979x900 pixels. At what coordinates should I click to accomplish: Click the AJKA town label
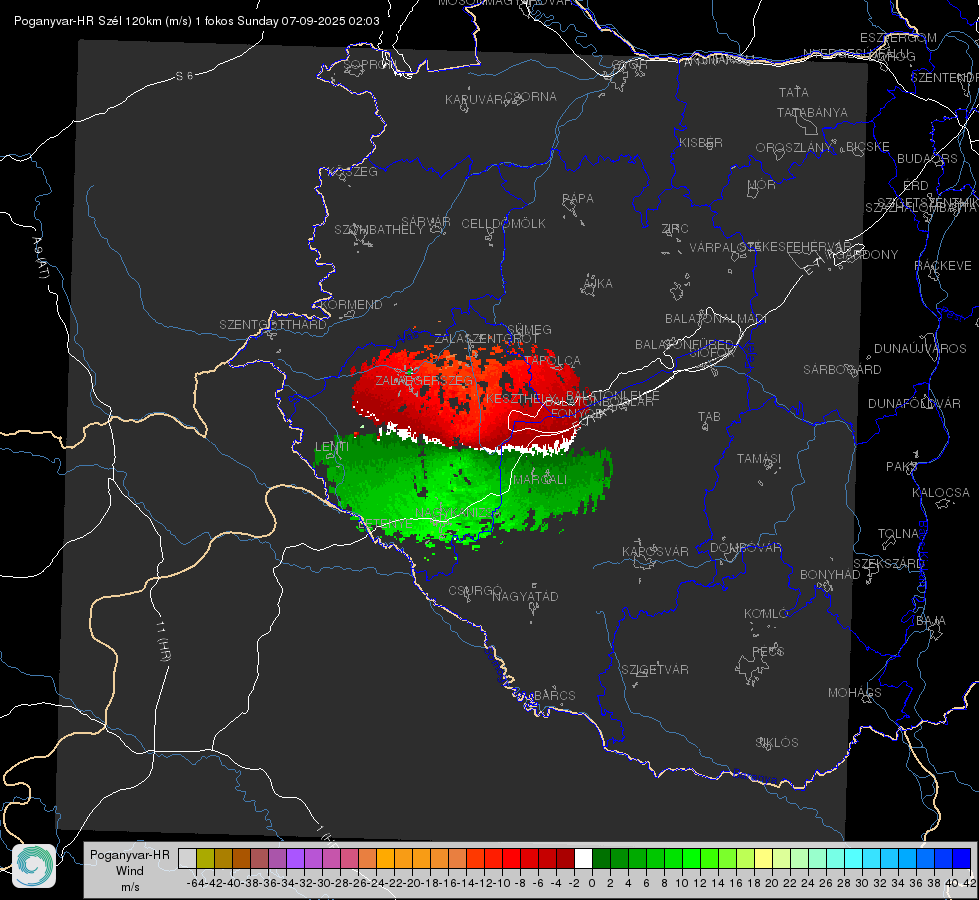(x=598, y=284)
